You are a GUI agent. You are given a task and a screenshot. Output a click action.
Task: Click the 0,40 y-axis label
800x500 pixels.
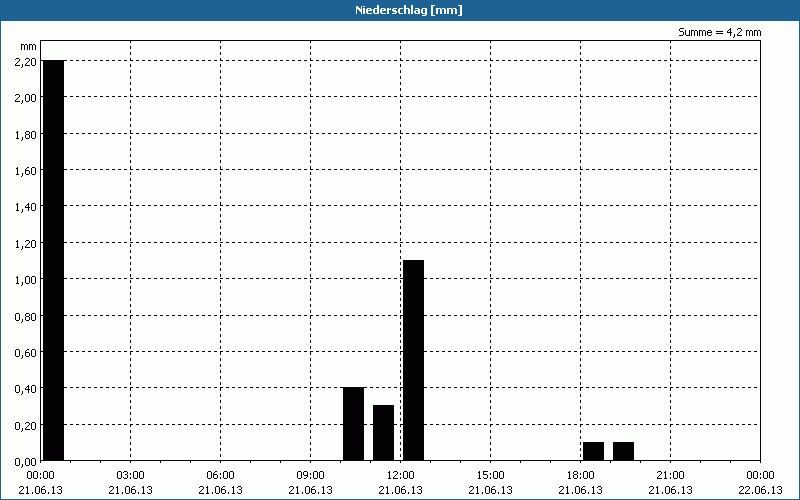(26, 389)
